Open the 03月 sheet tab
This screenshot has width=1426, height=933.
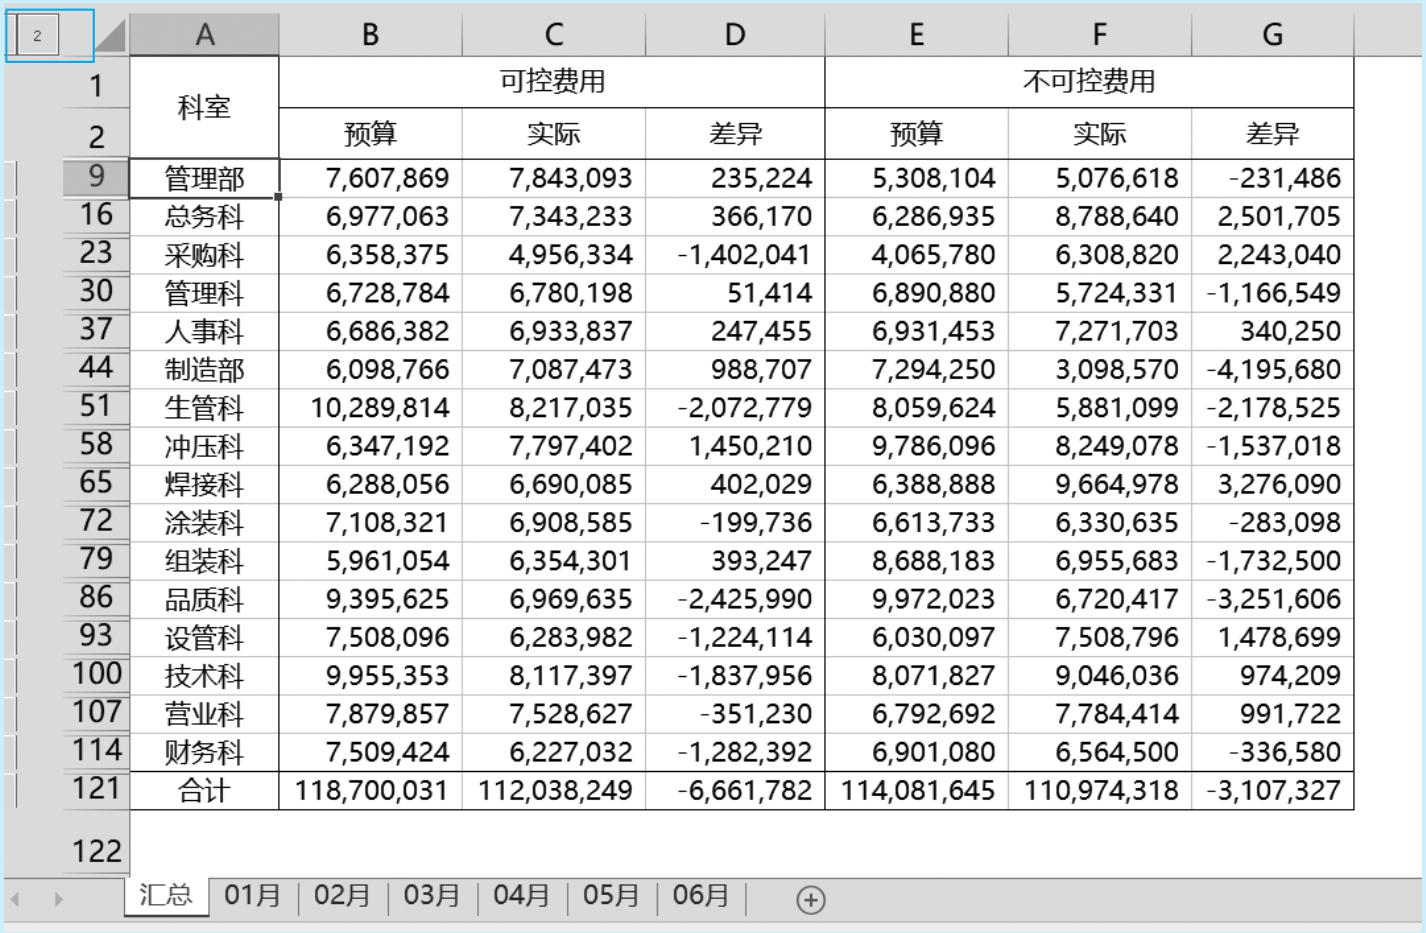coord(431,895)
